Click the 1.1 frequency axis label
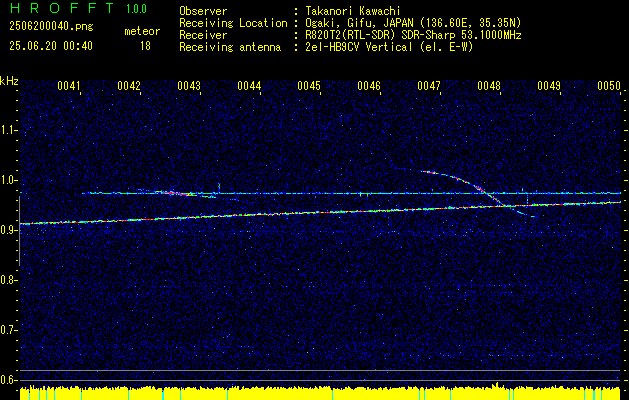This screenshot has height=400, width=629. (x=9, y=130)
